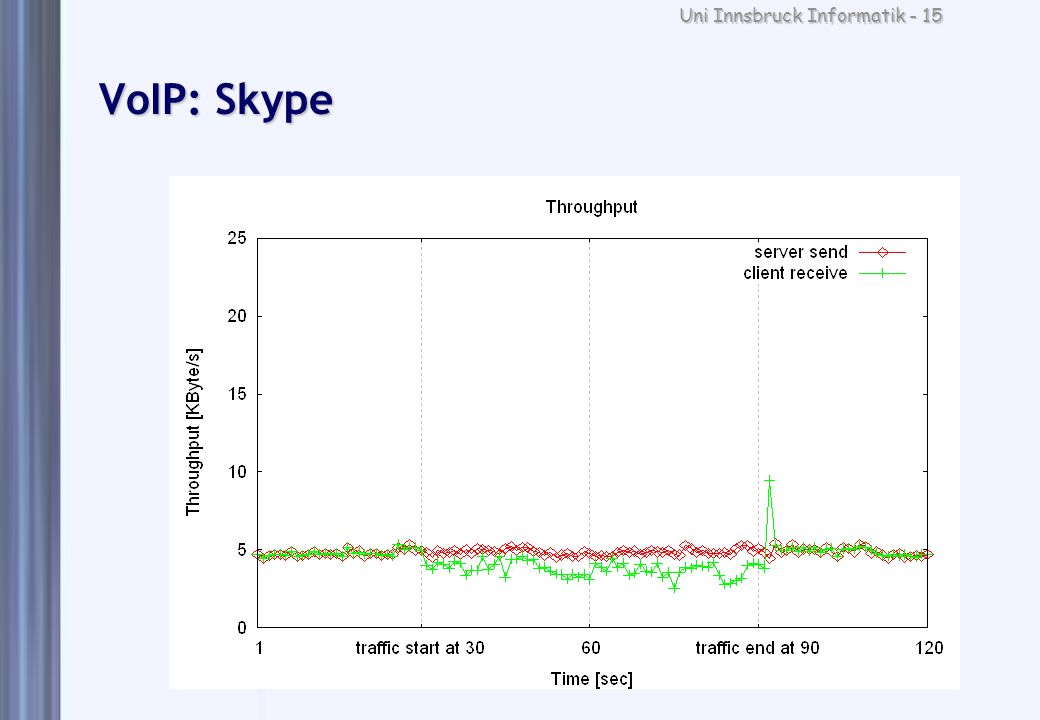Click the red diamond server send legend marker
The image size is (1040, 720).
point(882,253)
